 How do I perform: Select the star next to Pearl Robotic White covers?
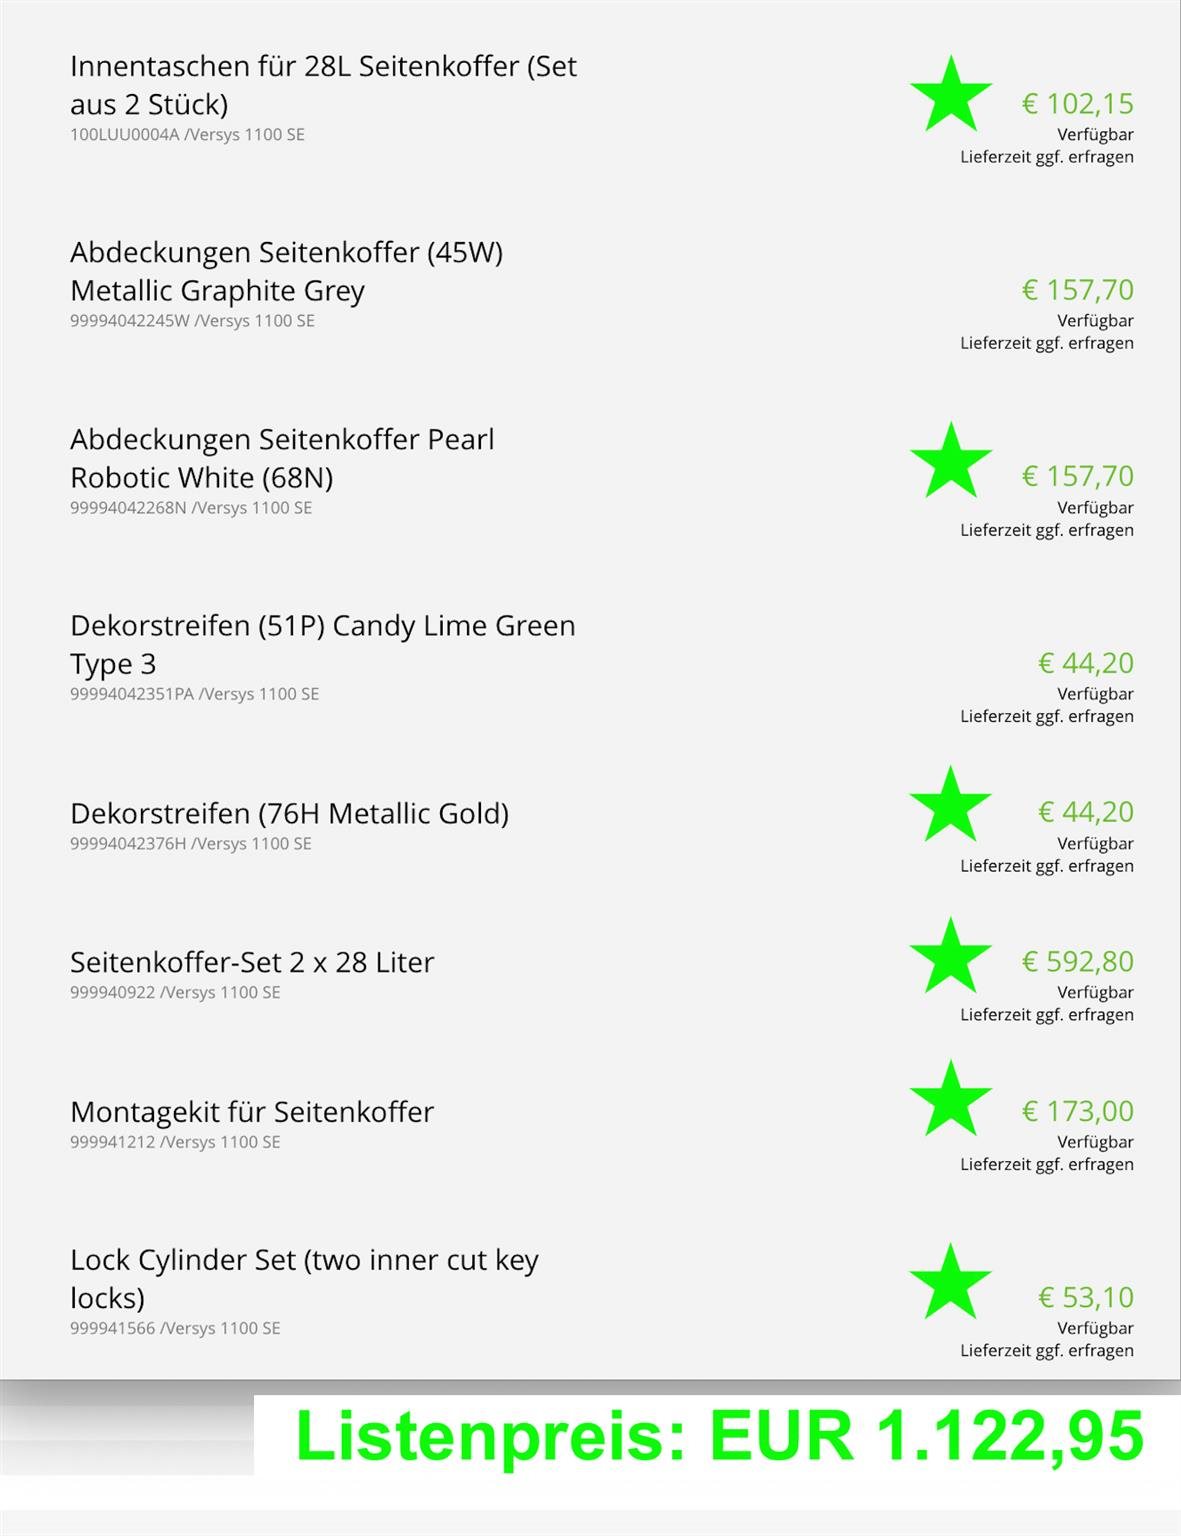[x=950, y=460]
